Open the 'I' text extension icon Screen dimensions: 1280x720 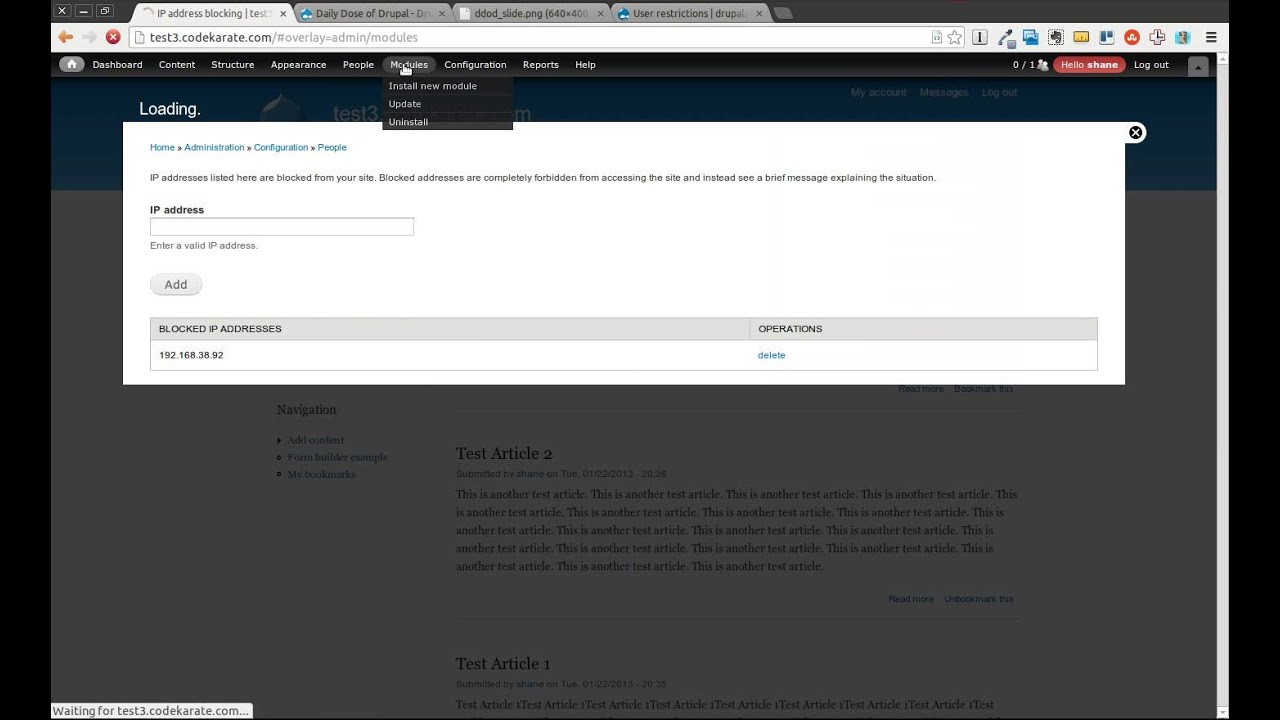click(980, 37)
